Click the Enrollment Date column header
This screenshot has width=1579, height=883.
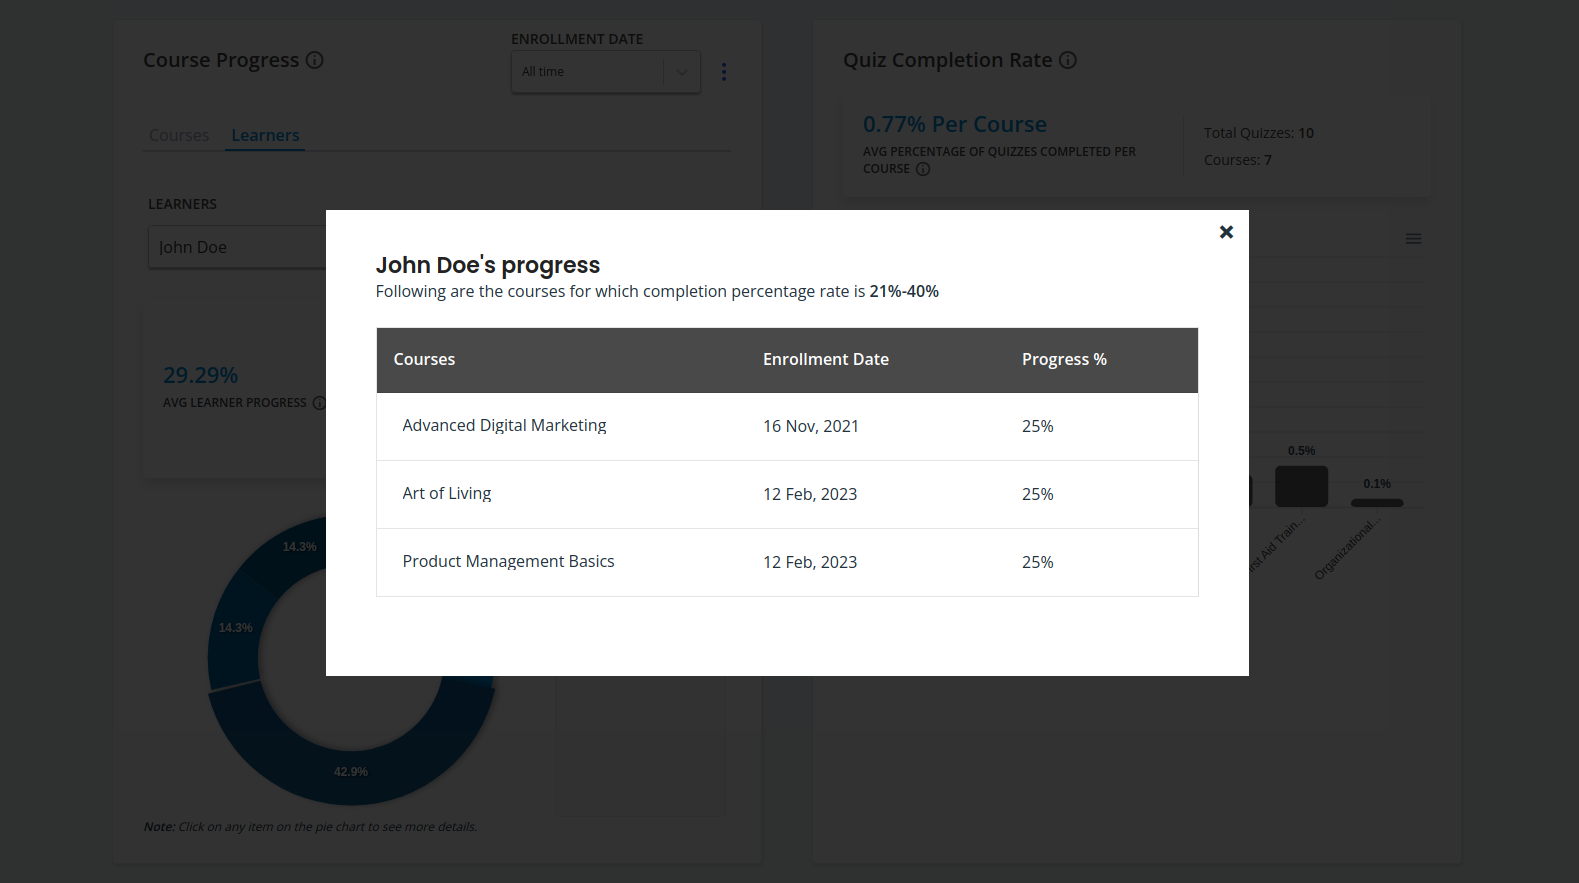click(825, 360)
